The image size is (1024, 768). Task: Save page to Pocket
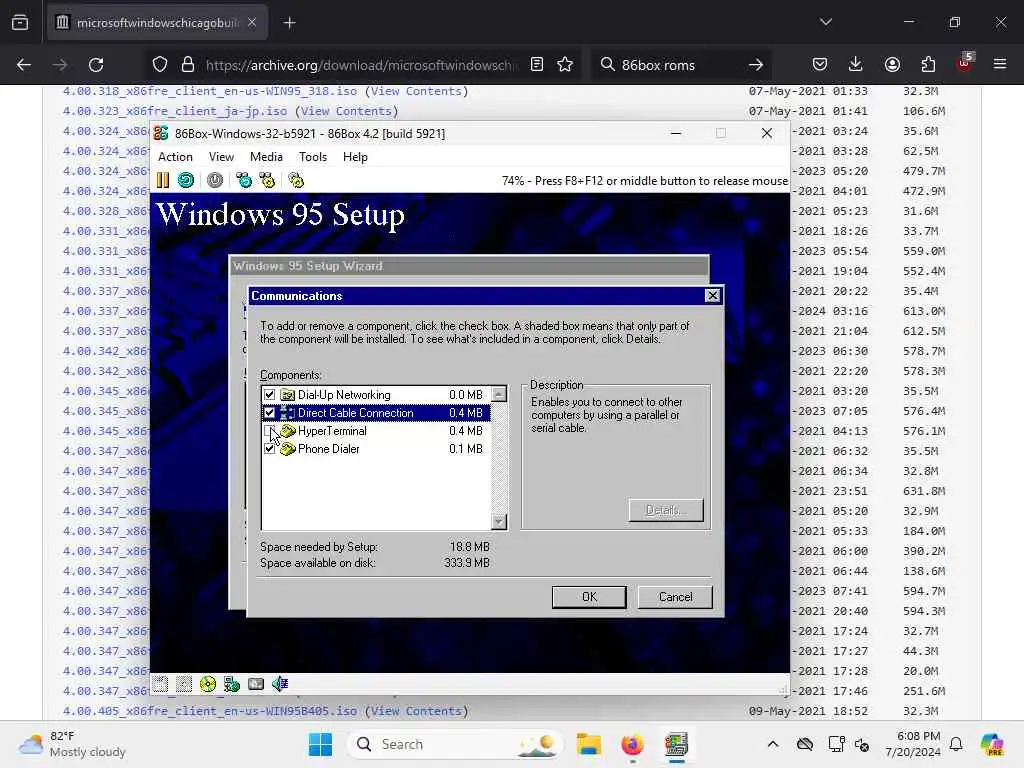[820, 64]
